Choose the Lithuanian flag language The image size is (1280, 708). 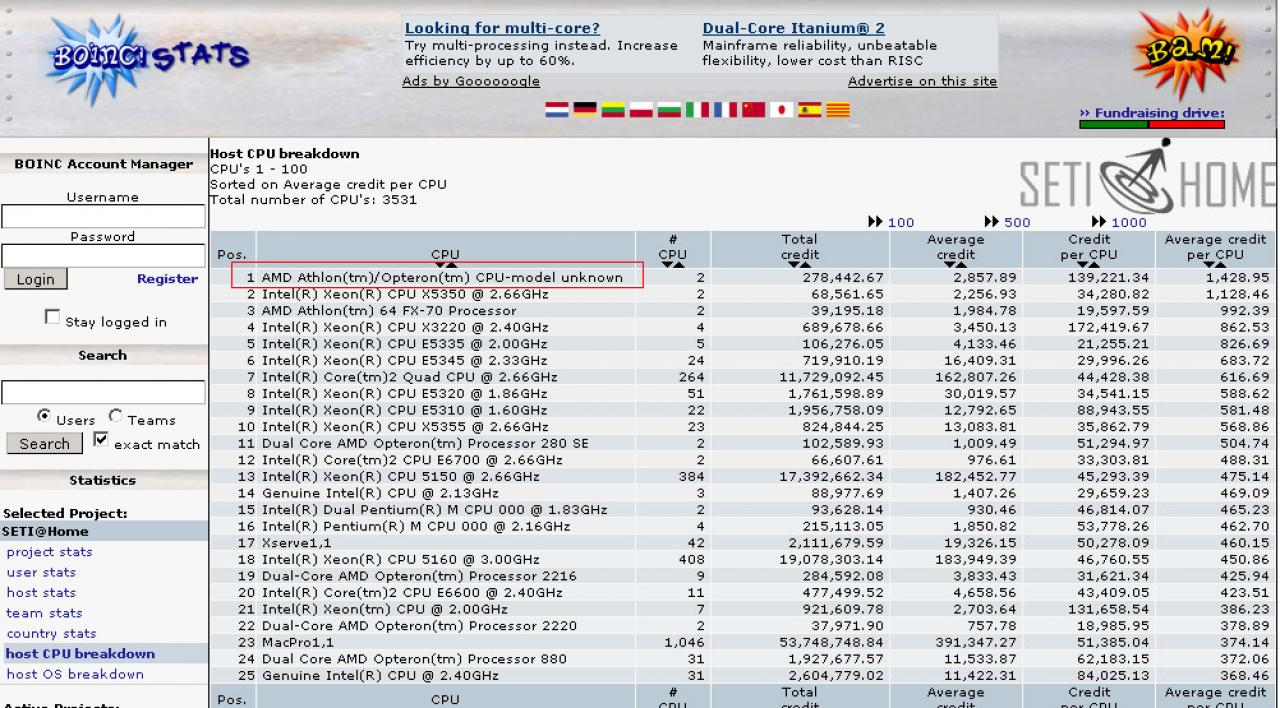[613, 110]
